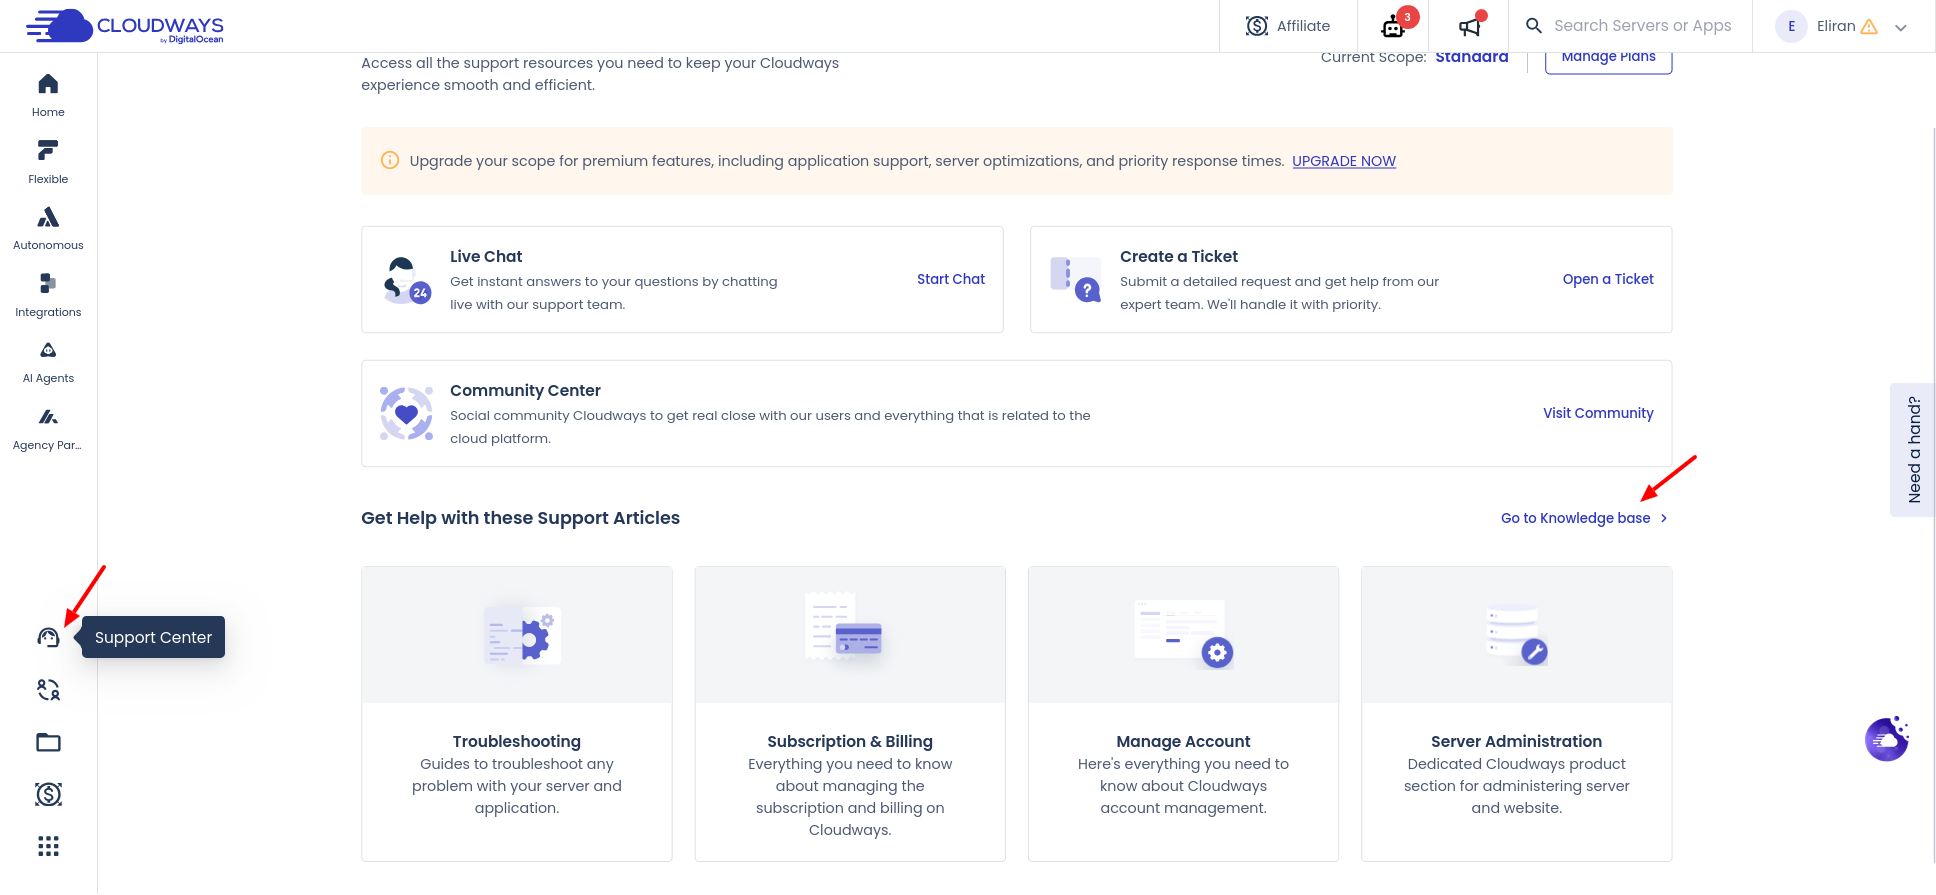Open the Home sidebar icon

48,84
